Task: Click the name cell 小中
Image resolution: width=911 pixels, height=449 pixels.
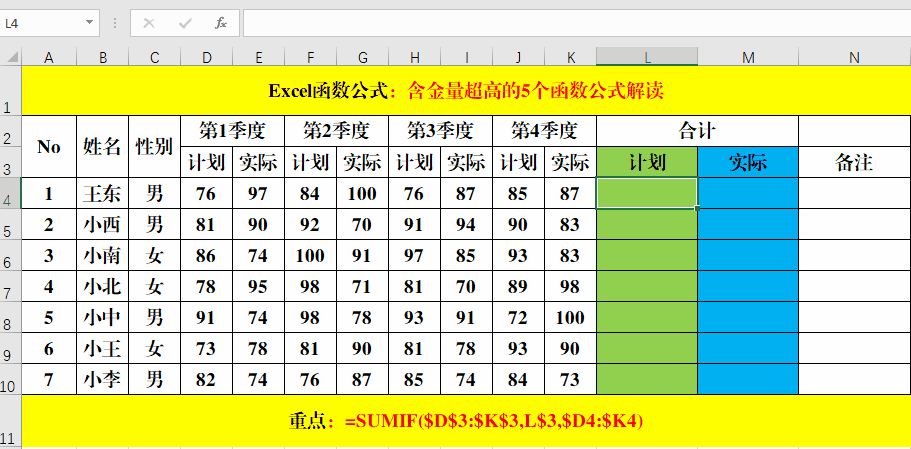Action: [x=102, y=317]
